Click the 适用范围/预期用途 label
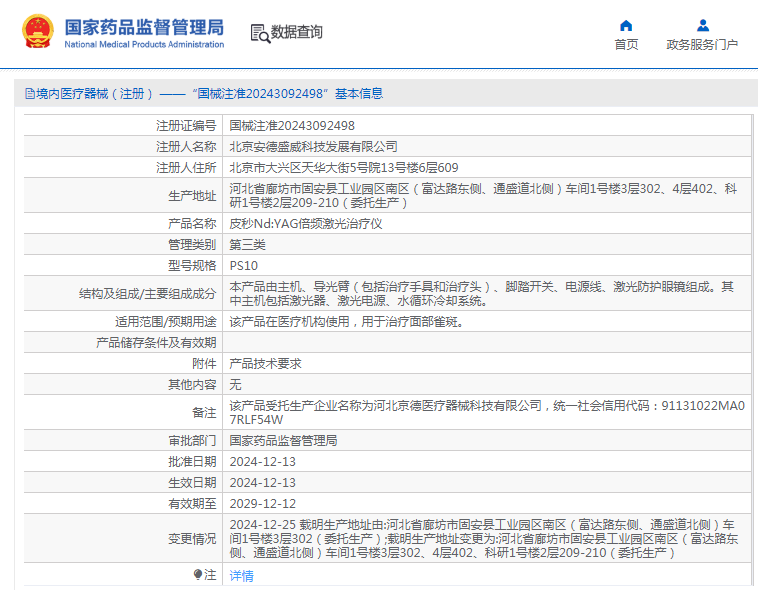 tap(166, 322)
